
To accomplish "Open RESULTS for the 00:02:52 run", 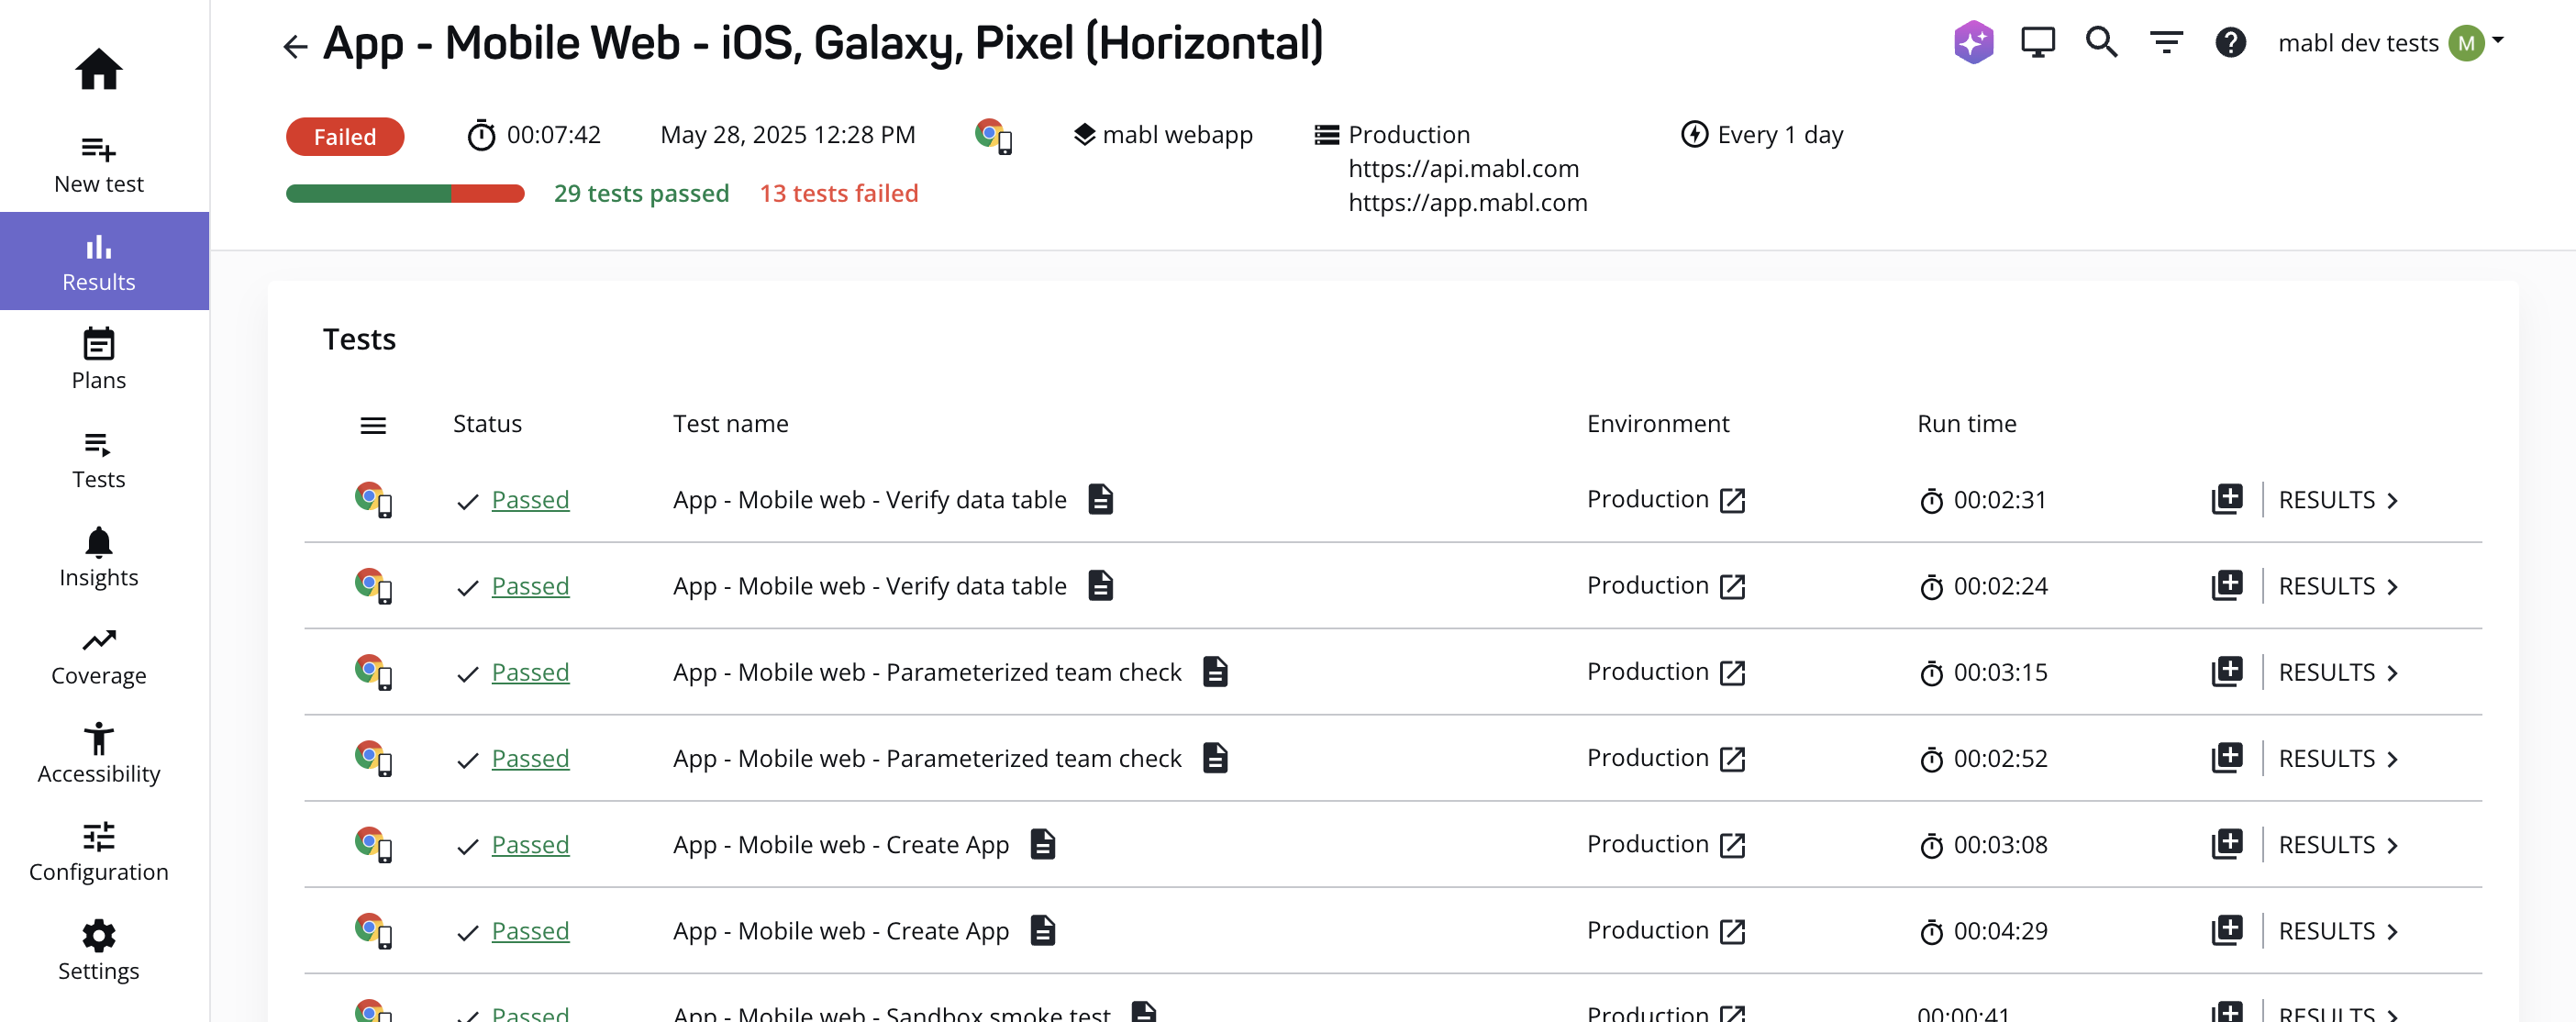I will coord(2338,758).
